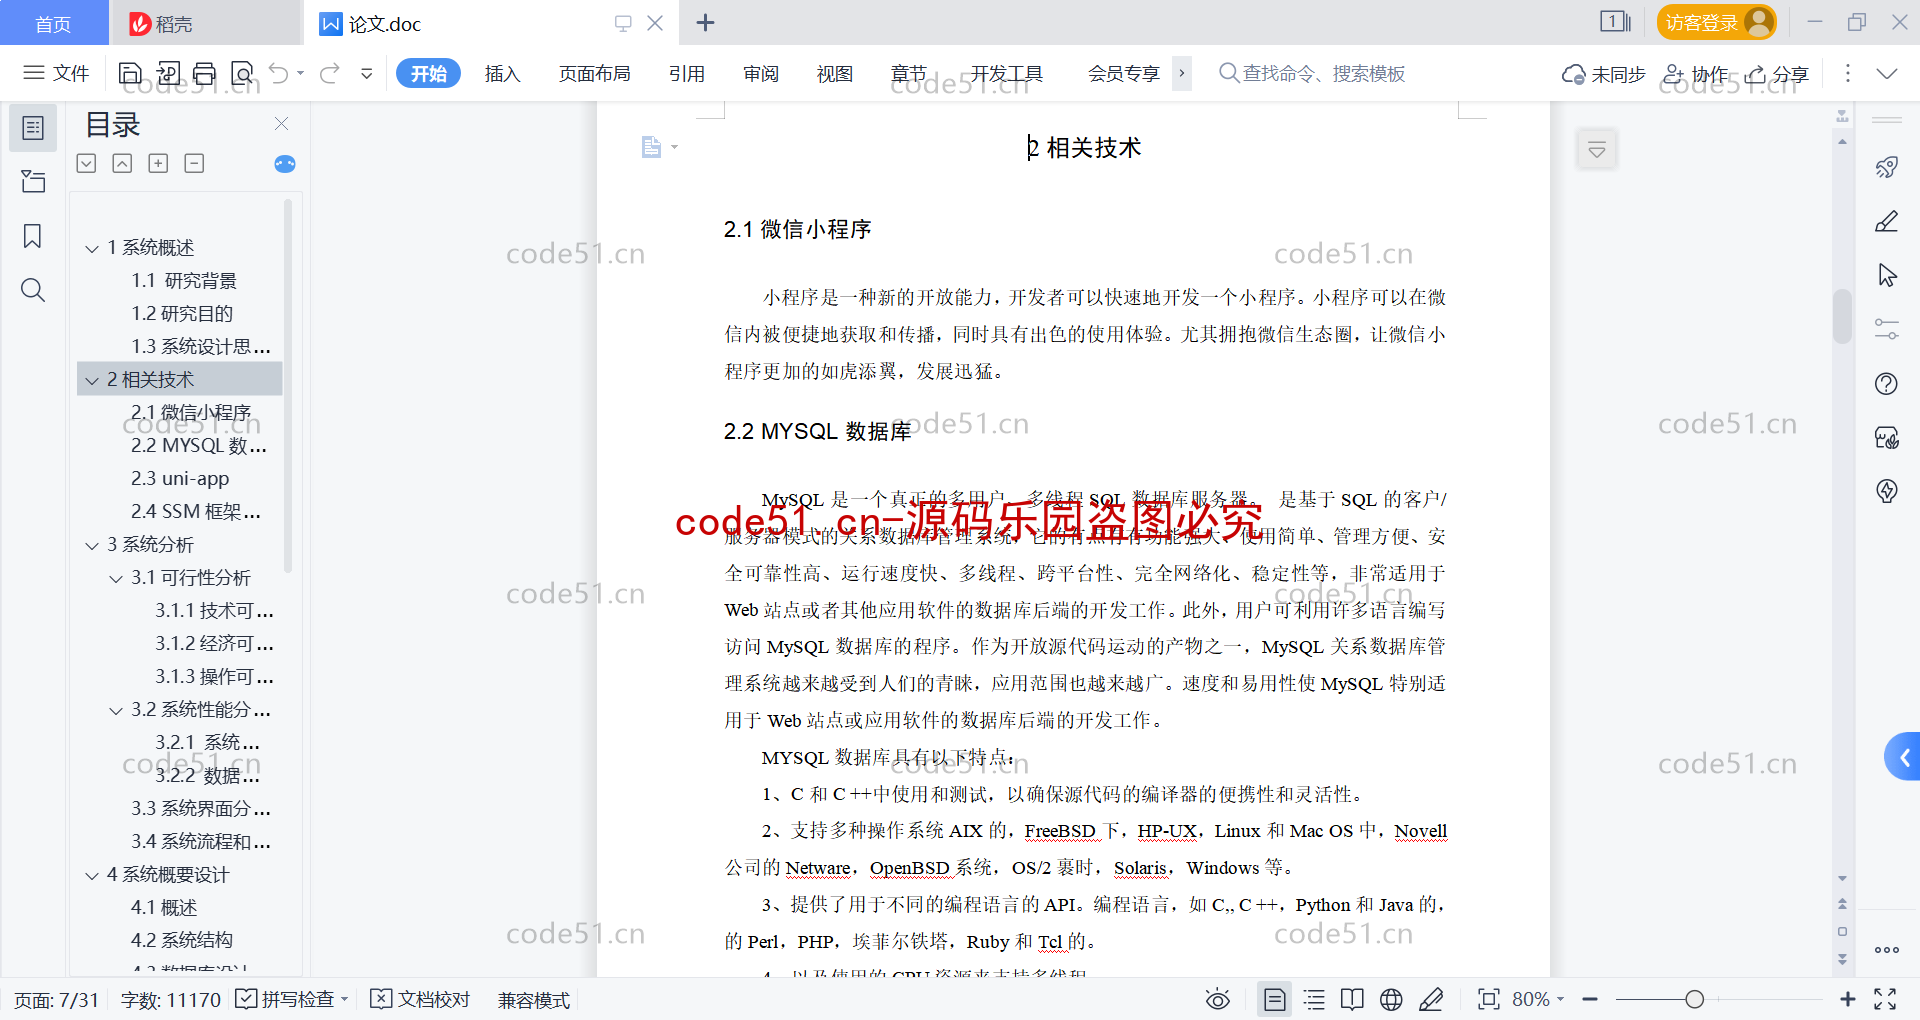
Task: Collapse the '2 相关技术' outline section
Action: pyautogui.click(x=92, y=380)
